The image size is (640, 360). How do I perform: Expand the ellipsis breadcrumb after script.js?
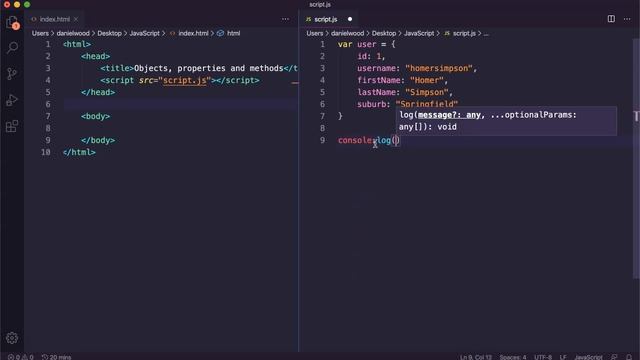(x=486, y=33)
